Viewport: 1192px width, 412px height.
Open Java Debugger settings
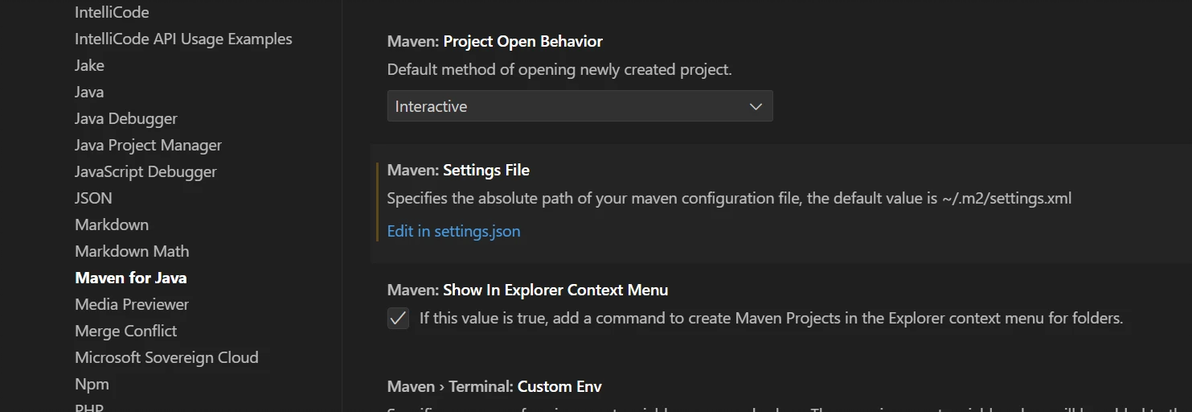[126, 118]
